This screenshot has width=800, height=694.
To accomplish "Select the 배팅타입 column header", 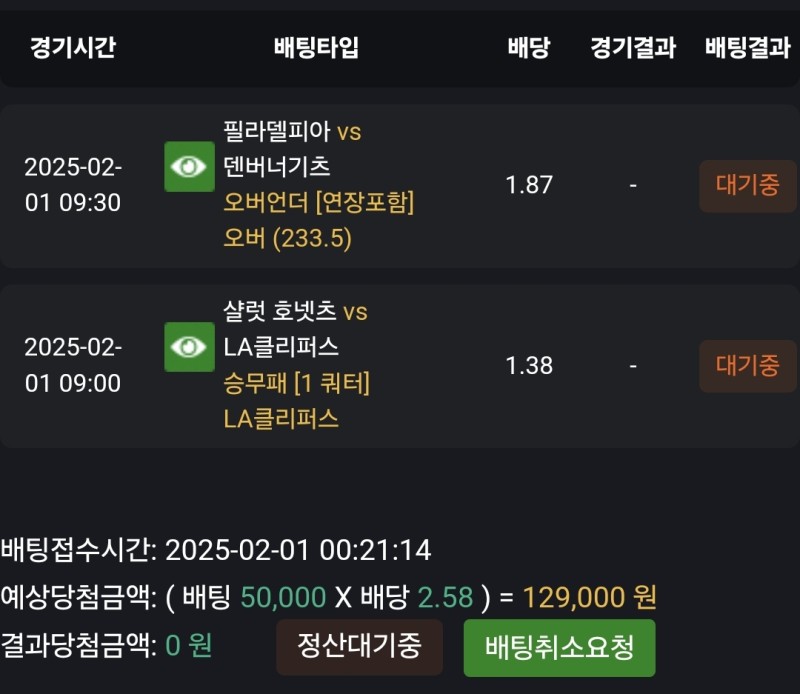I will [316, 47].
